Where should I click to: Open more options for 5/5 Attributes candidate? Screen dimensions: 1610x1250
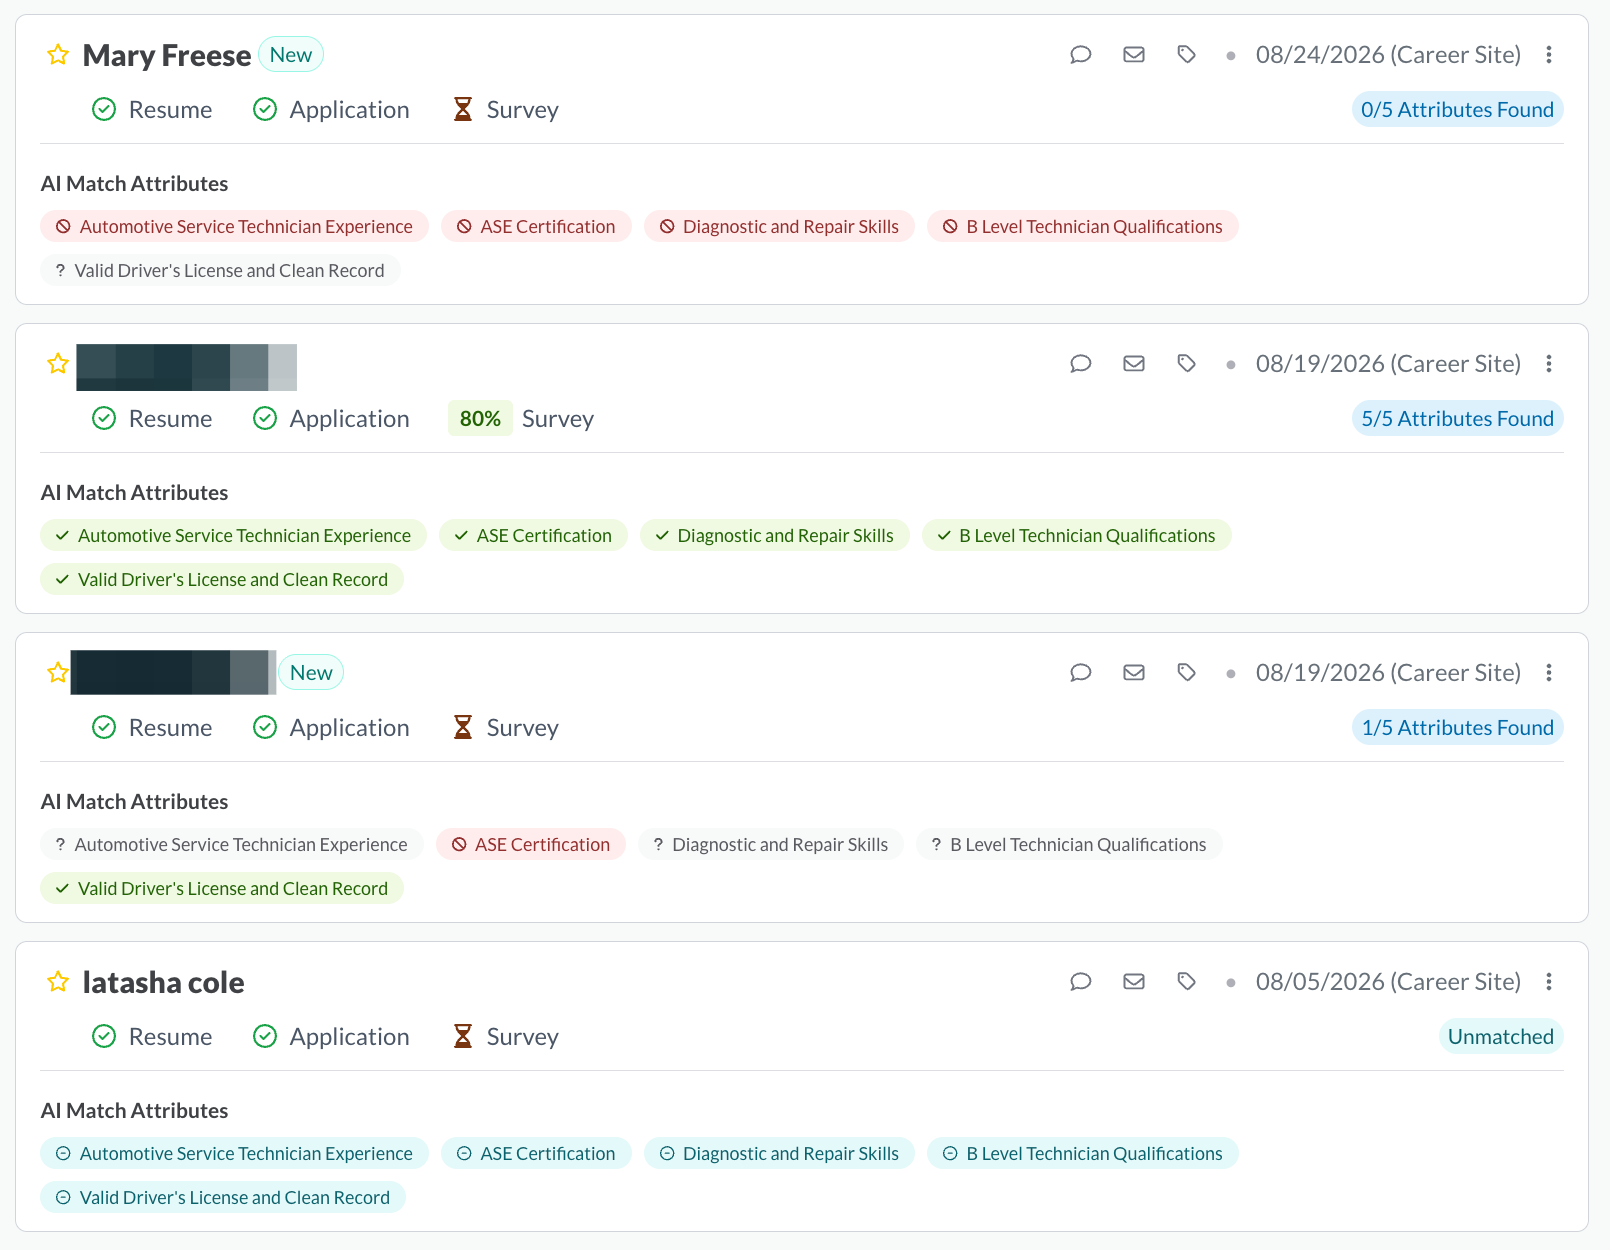1549,364
